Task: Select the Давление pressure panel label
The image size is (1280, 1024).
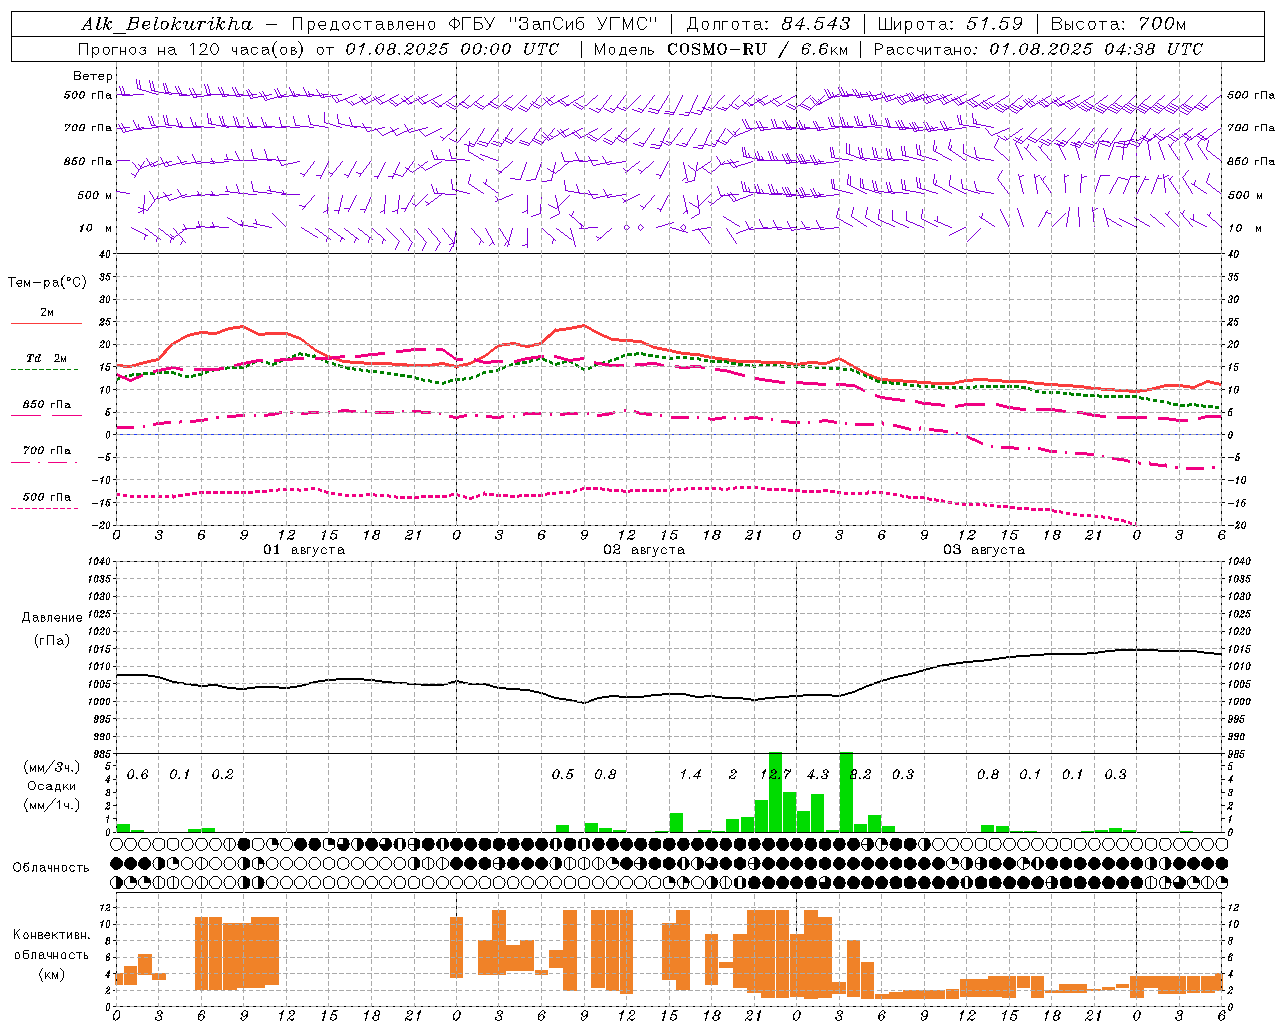Action: pos(52,618)
